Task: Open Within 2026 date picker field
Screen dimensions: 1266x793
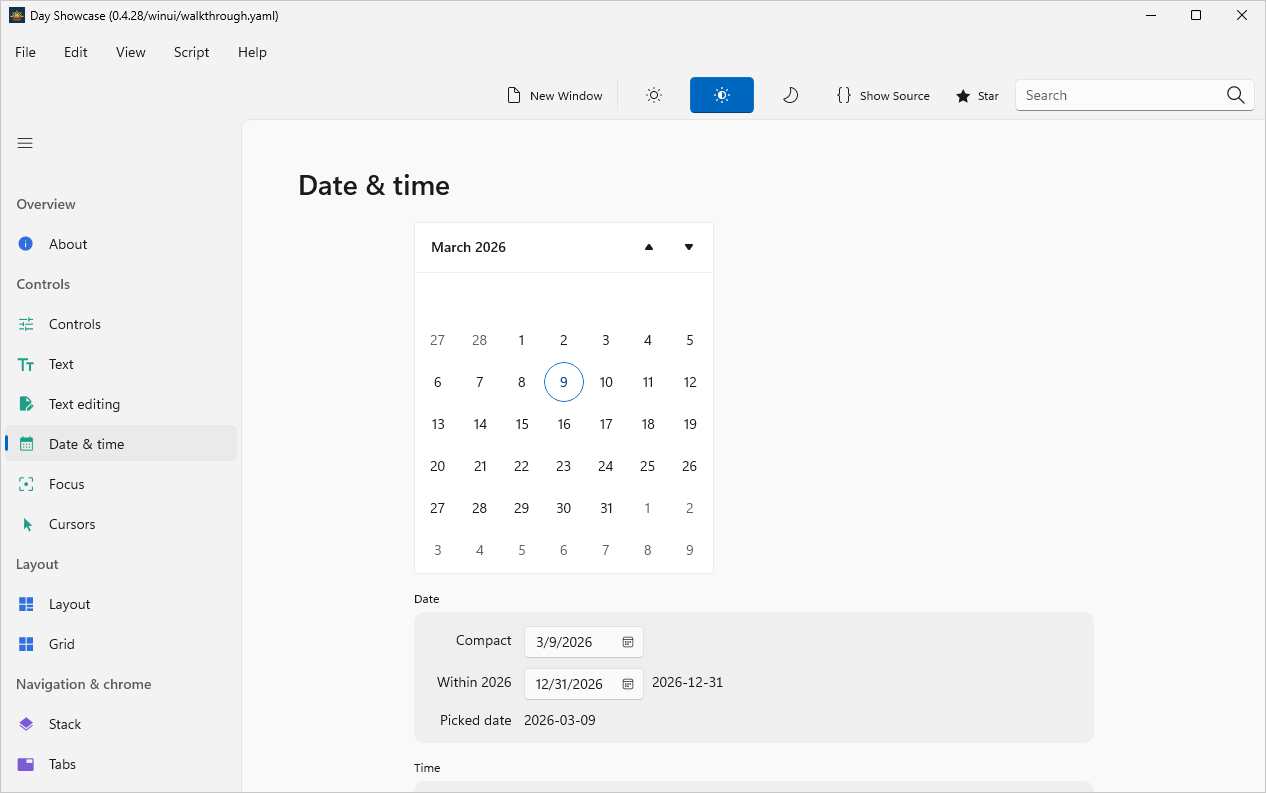Action: [x=584, y=684]
